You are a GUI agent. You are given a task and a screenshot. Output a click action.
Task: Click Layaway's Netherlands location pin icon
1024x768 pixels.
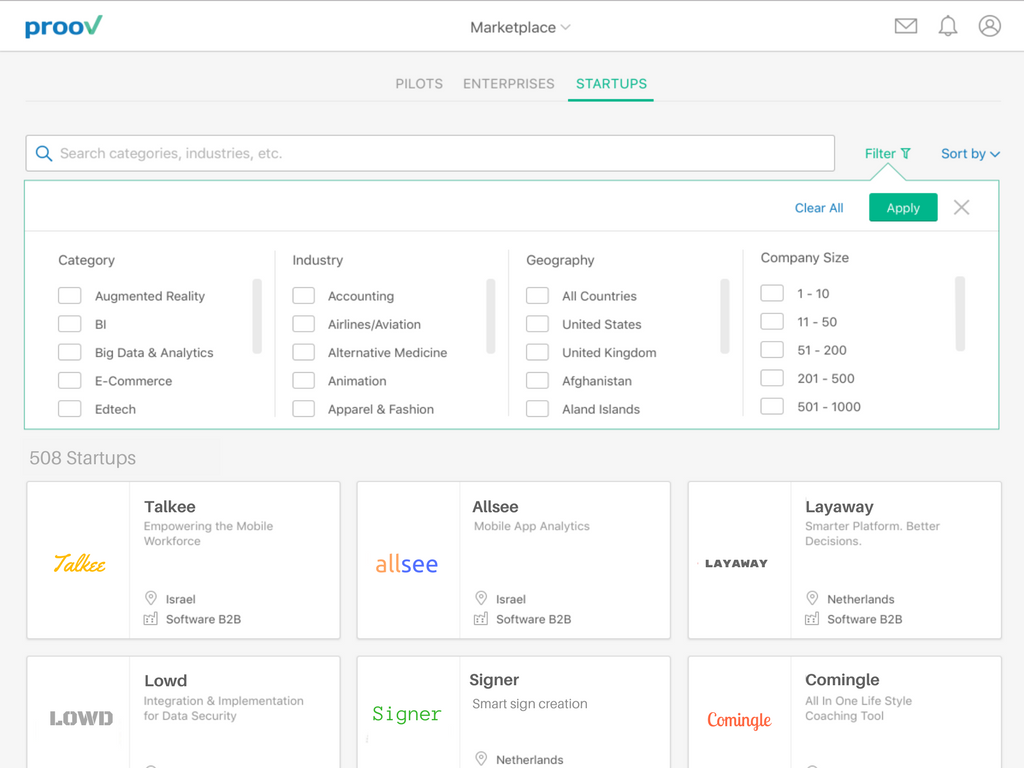(812, 598)
